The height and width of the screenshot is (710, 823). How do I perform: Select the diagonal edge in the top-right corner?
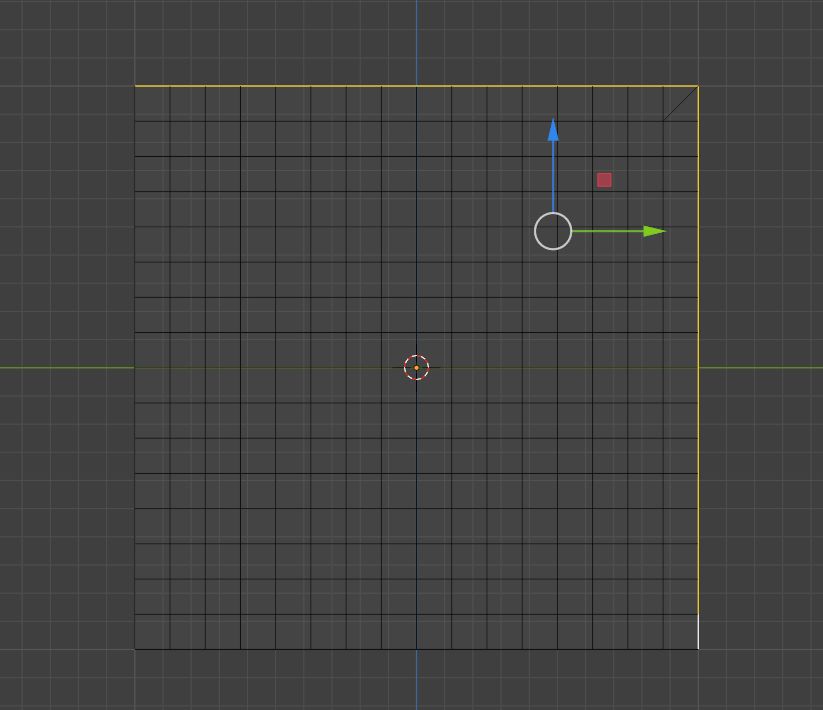tap(681, 103)
